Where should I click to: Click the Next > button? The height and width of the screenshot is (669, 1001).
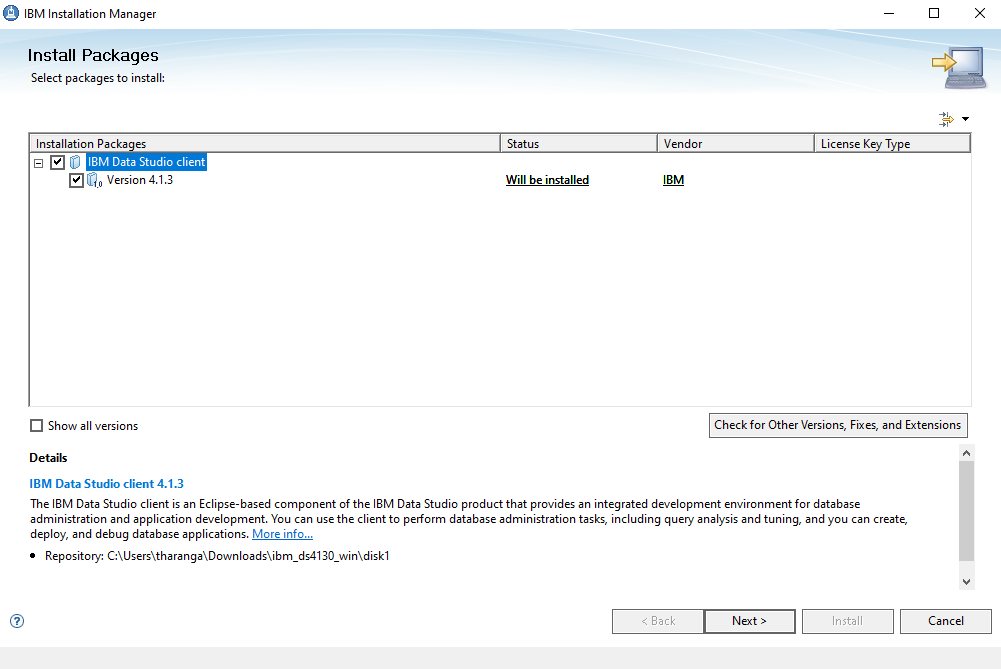pyautogui.click(x=749, y=621)
